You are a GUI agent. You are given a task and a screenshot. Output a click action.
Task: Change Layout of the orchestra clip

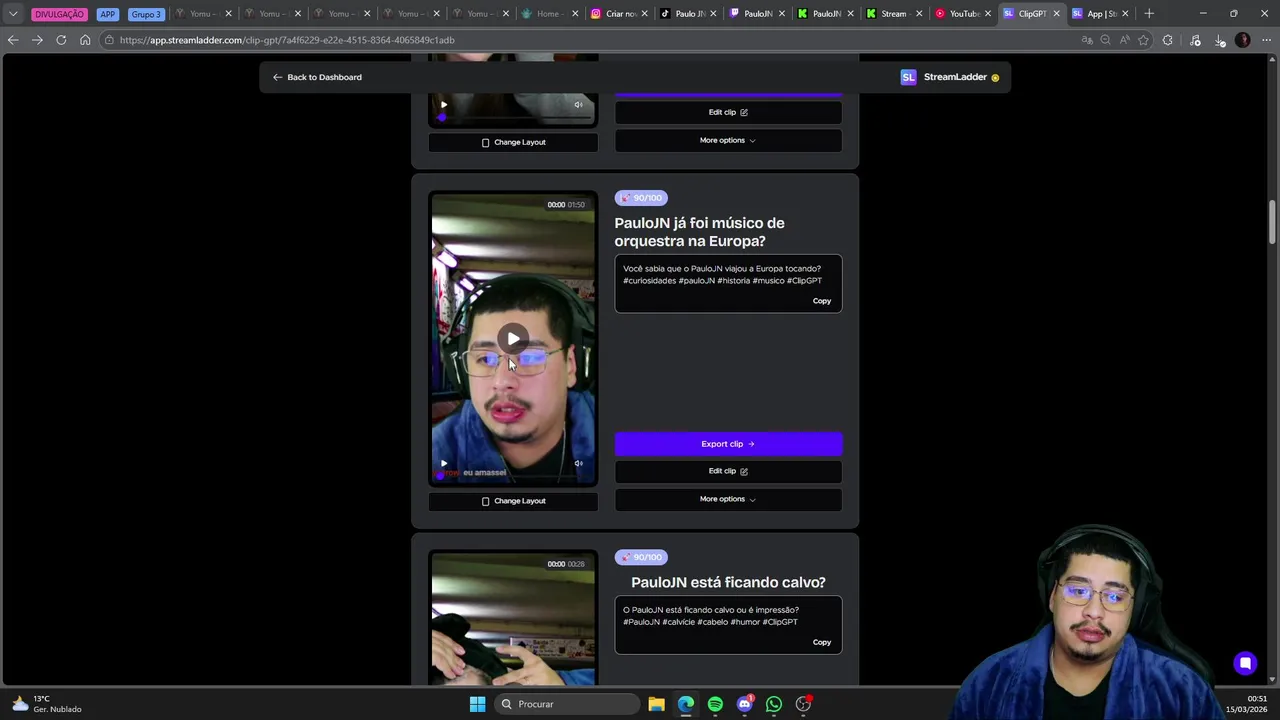513,501
